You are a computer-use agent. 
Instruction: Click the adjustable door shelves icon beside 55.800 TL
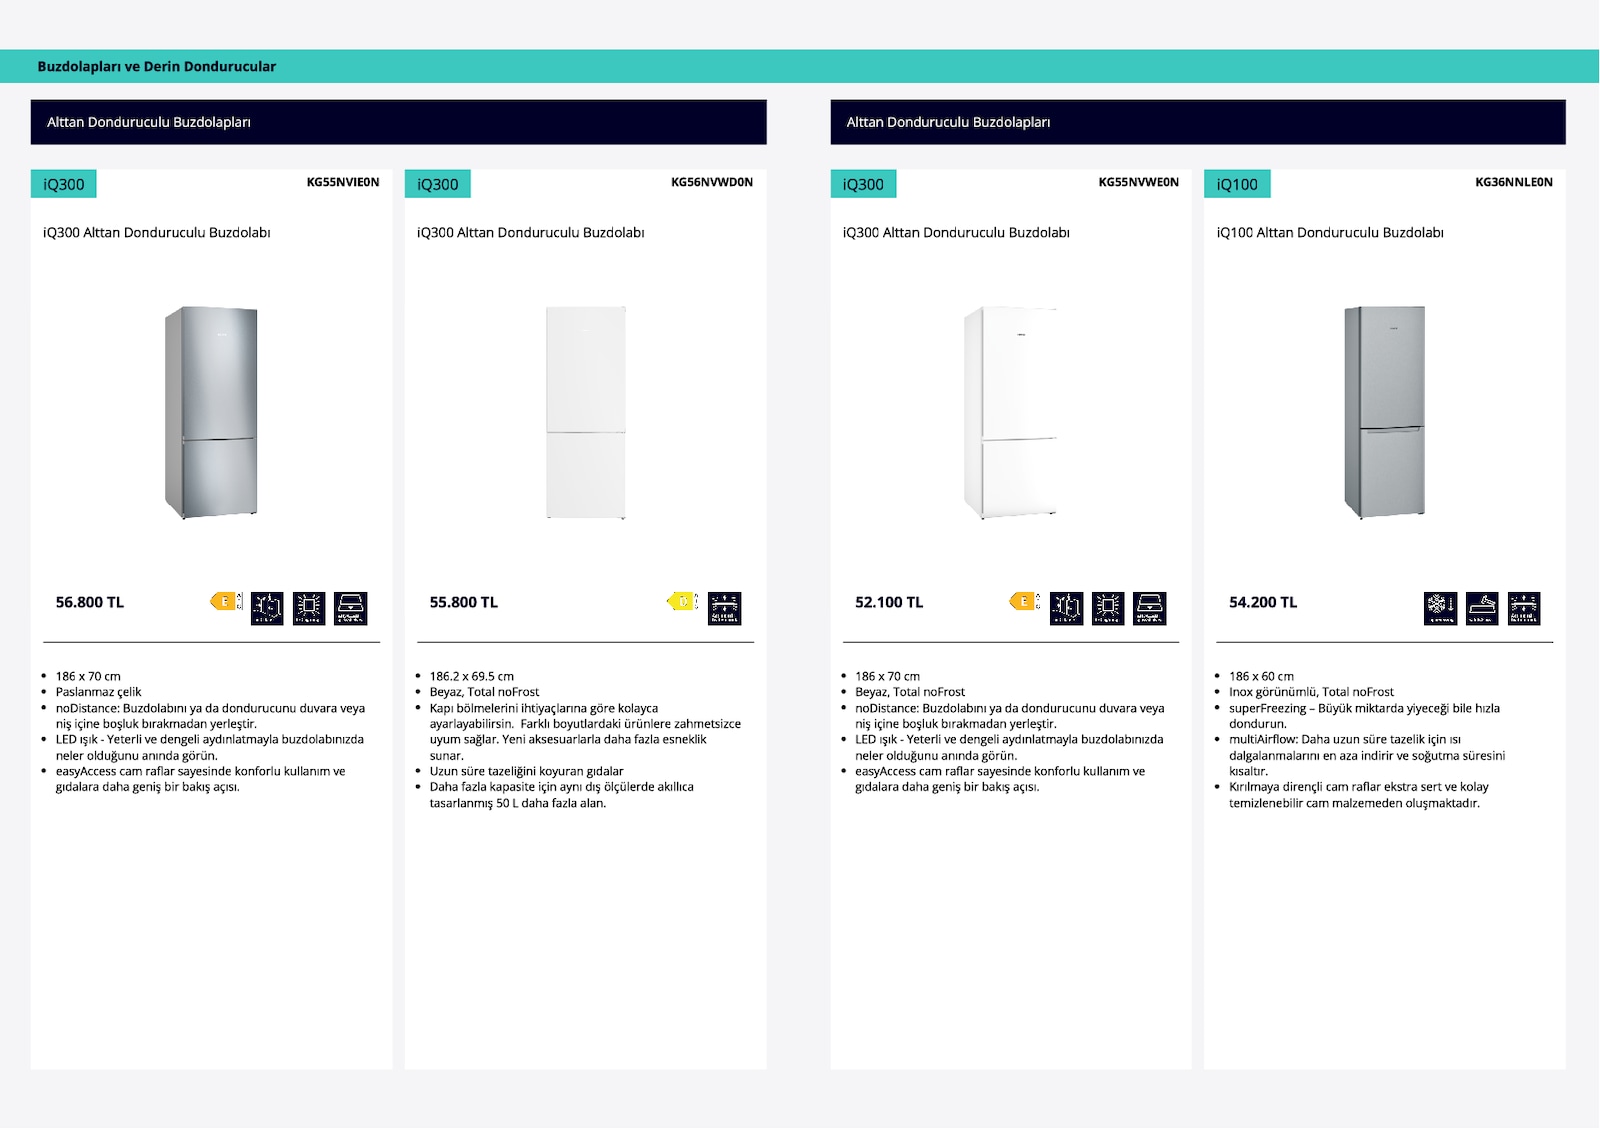click(x=725, y=608)
